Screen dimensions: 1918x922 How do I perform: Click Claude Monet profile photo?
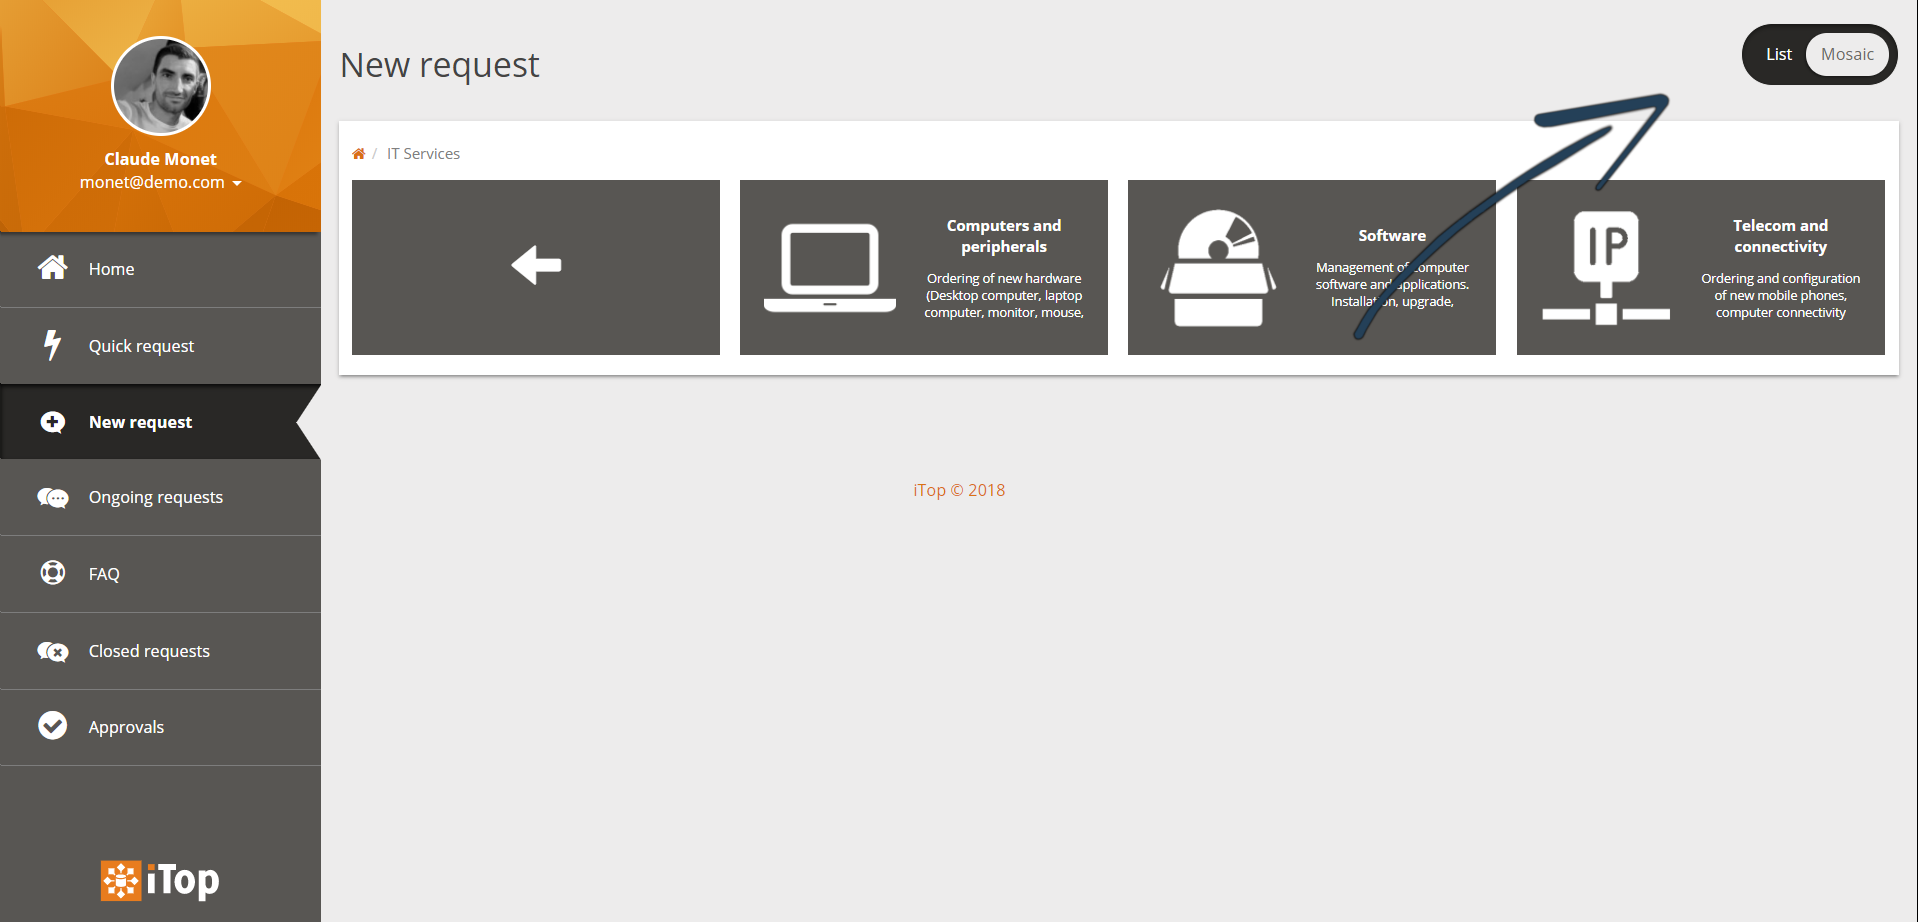click(x=161, y=86)
